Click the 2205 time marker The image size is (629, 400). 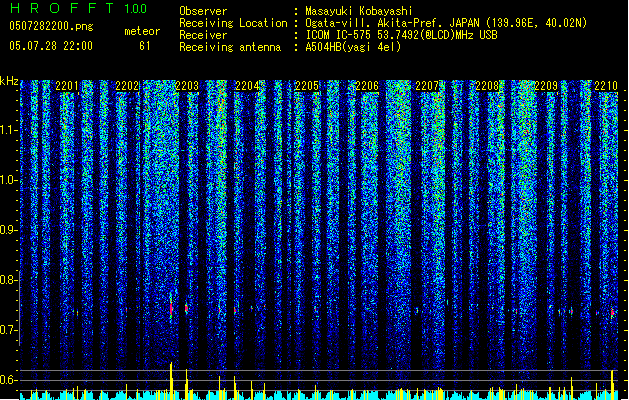tap(307, 86)
